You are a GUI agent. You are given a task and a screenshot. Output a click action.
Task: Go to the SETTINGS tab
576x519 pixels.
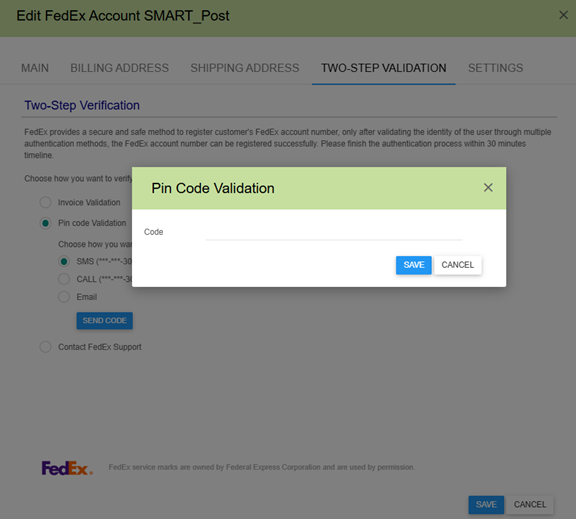(495, 68)
